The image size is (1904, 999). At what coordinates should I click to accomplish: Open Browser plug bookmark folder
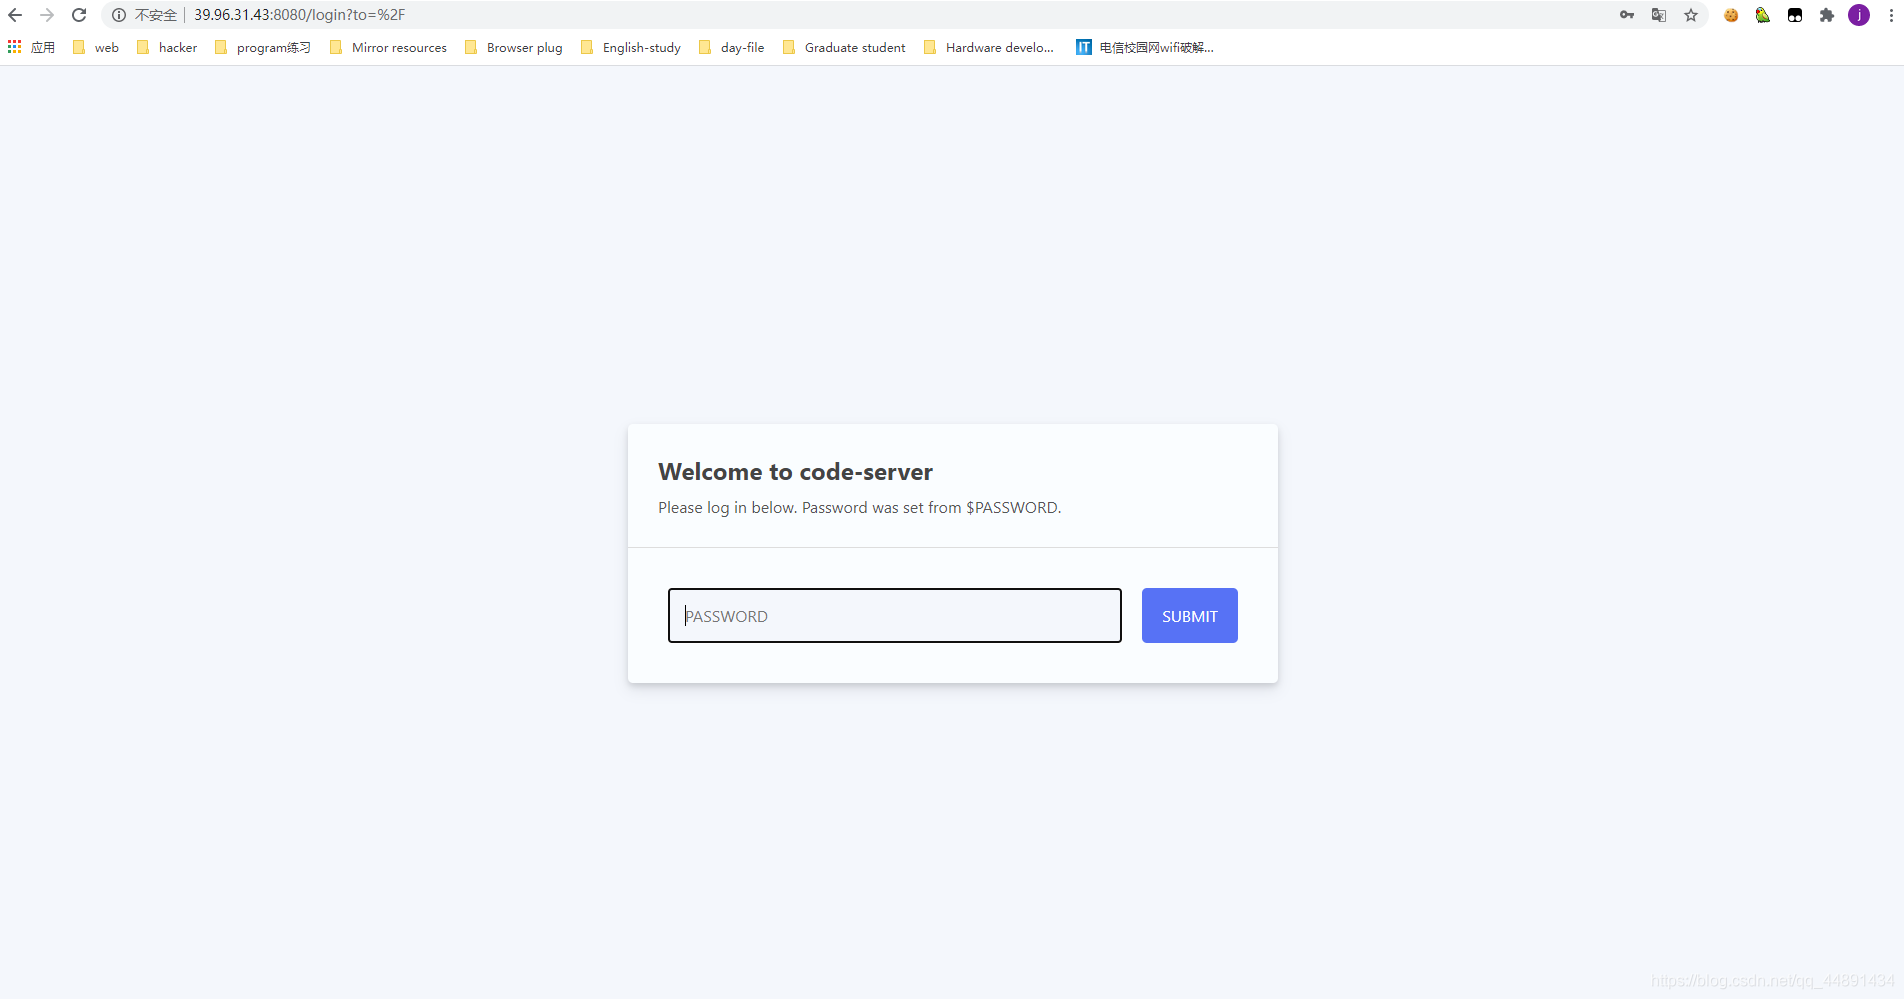click(514, 47)
